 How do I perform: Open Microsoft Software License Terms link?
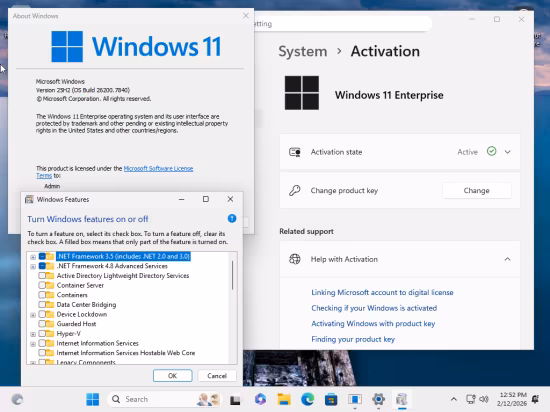click(x=158, y=168)
